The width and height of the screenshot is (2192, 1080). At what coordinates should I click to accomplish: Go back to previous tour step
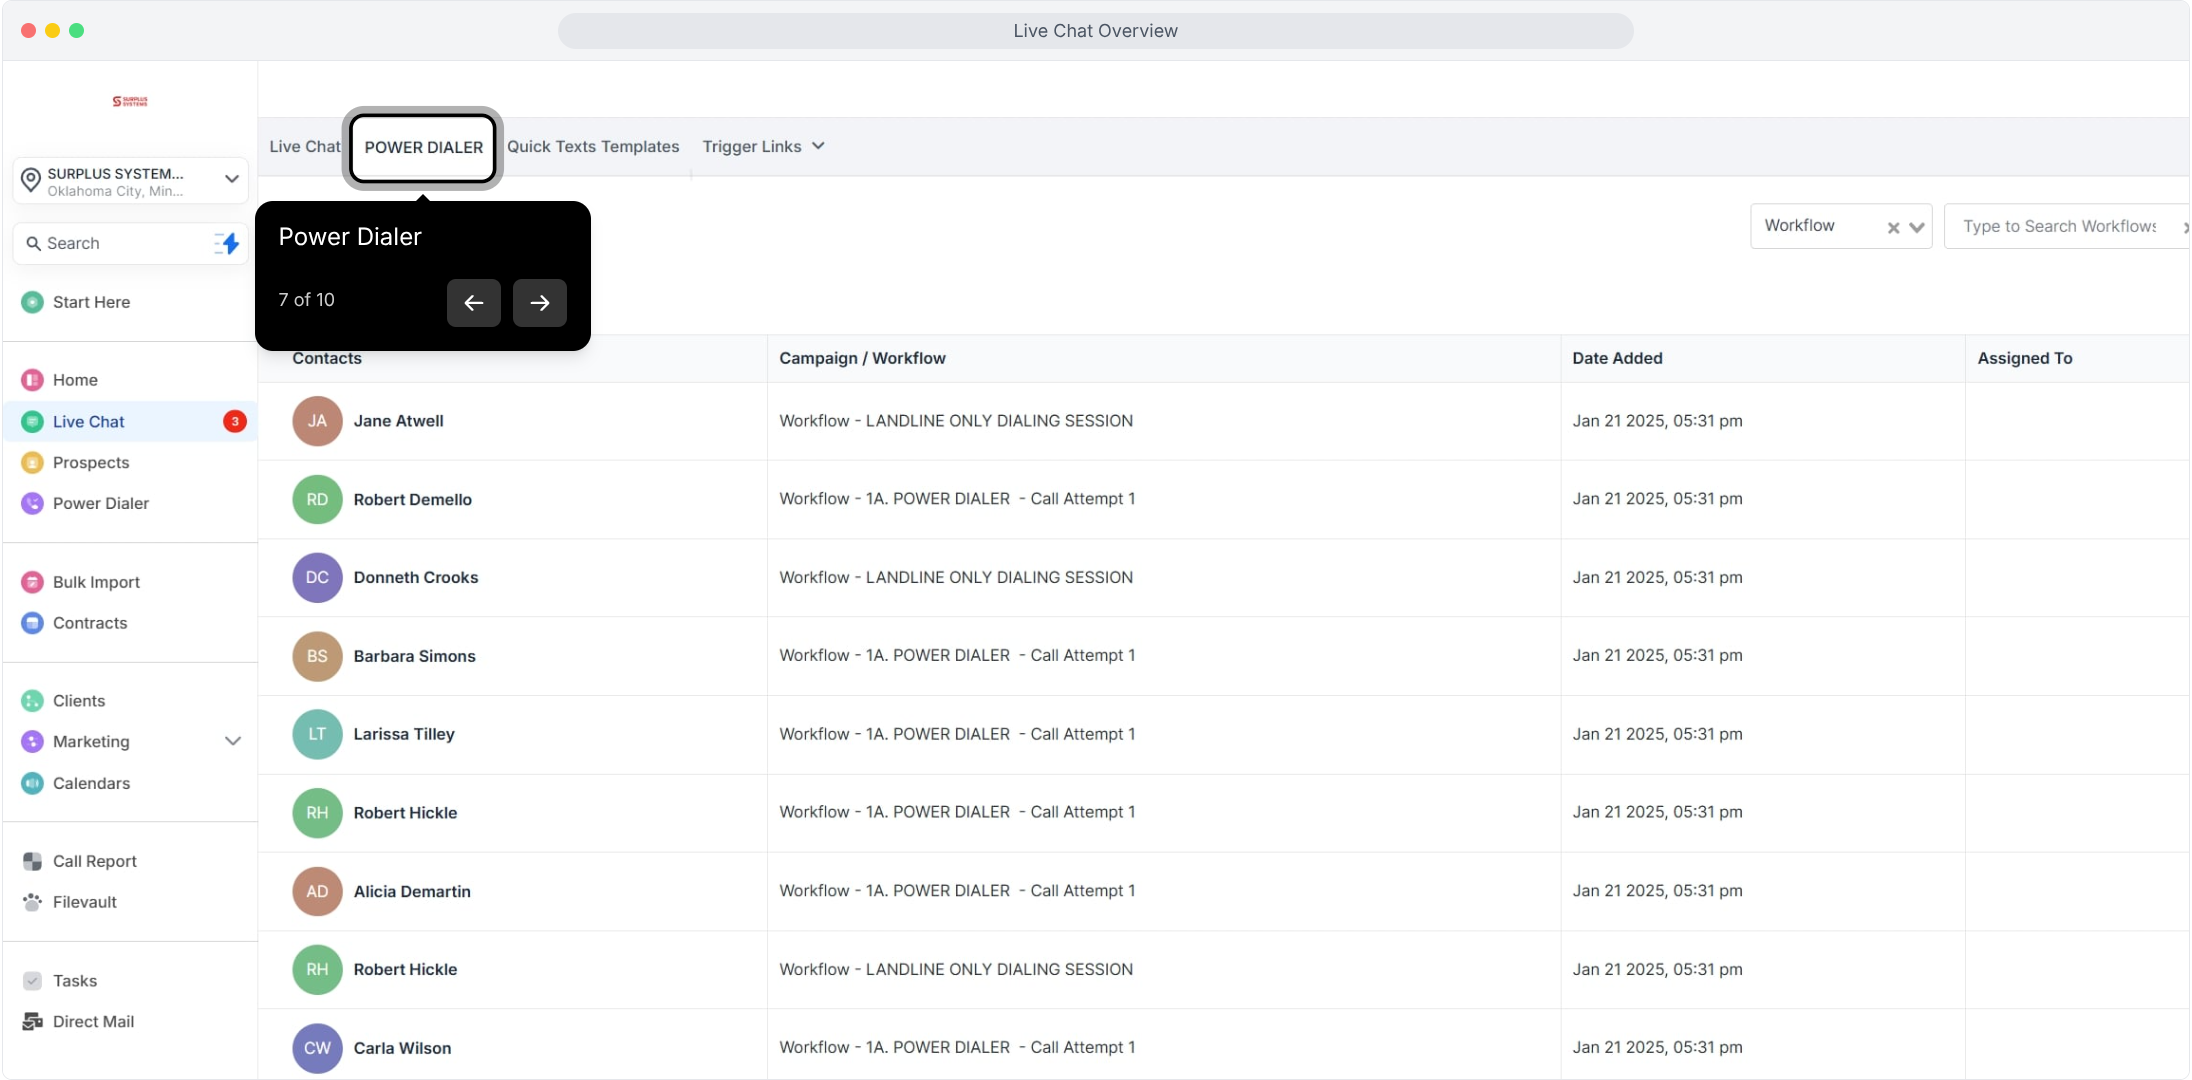click(473, 303)
